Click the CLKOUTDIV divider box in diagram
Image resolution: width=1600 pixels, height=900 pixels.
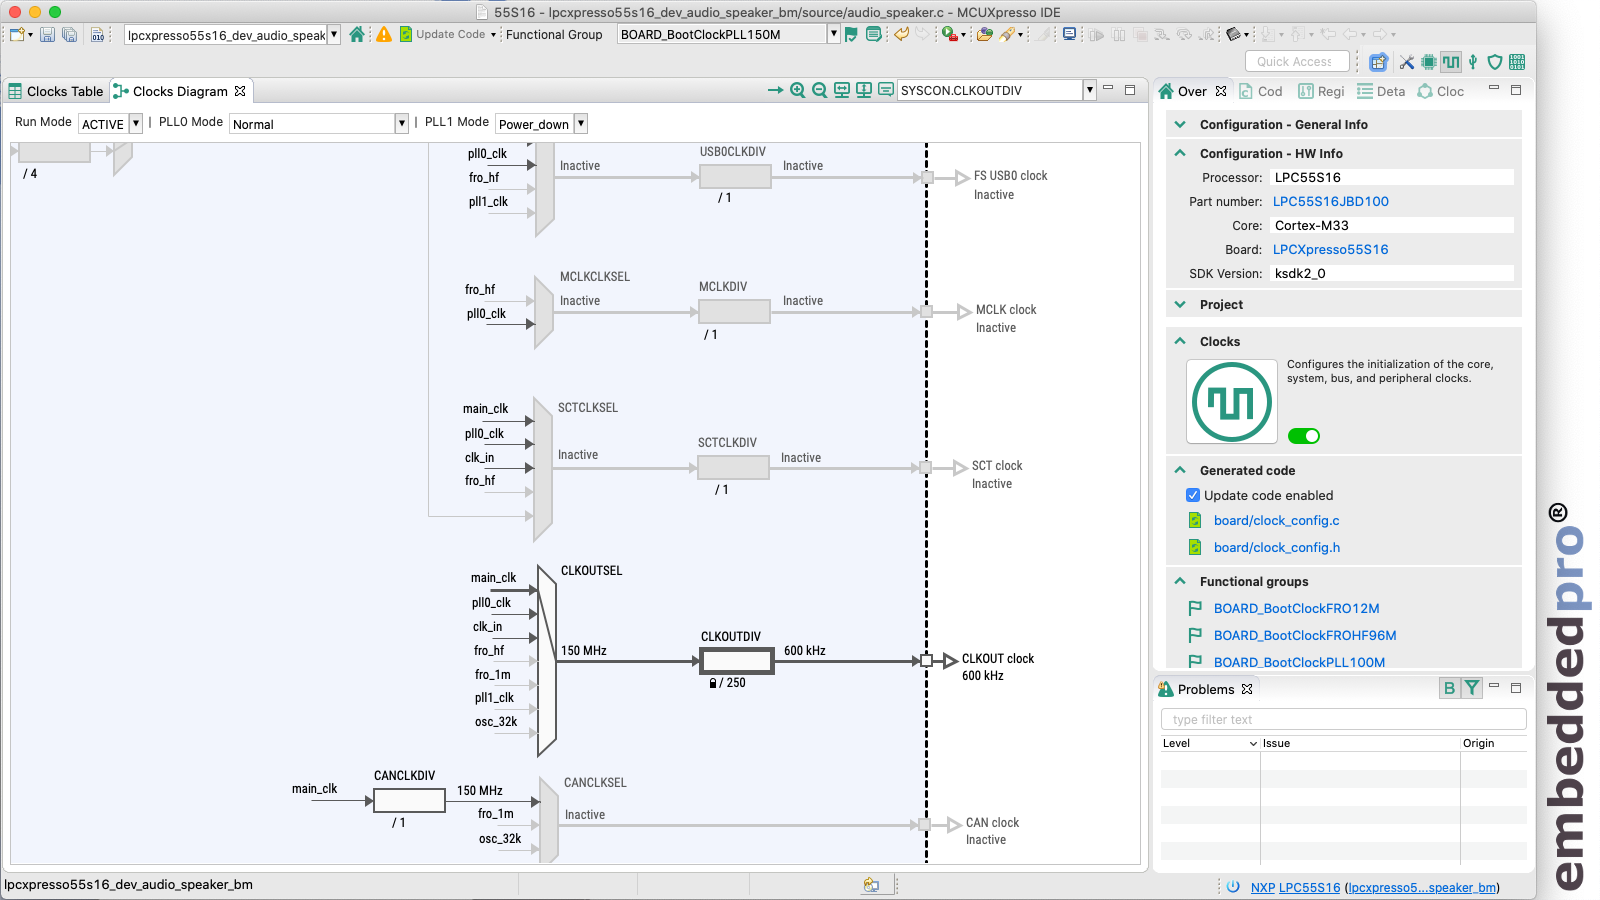pos(737,661)
